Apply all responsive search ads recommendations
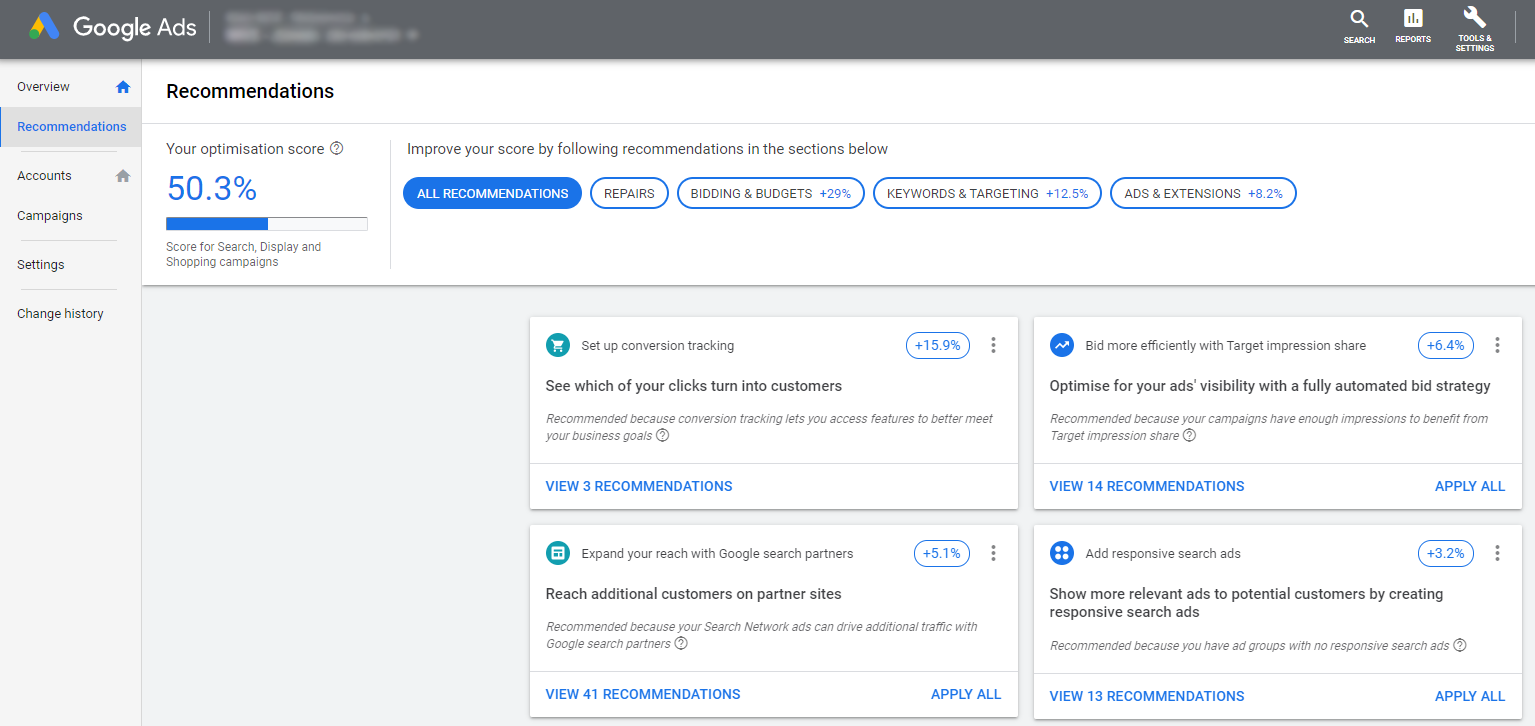The image size is (1535, 726). pyautogui.click(x=1470, y=696)
